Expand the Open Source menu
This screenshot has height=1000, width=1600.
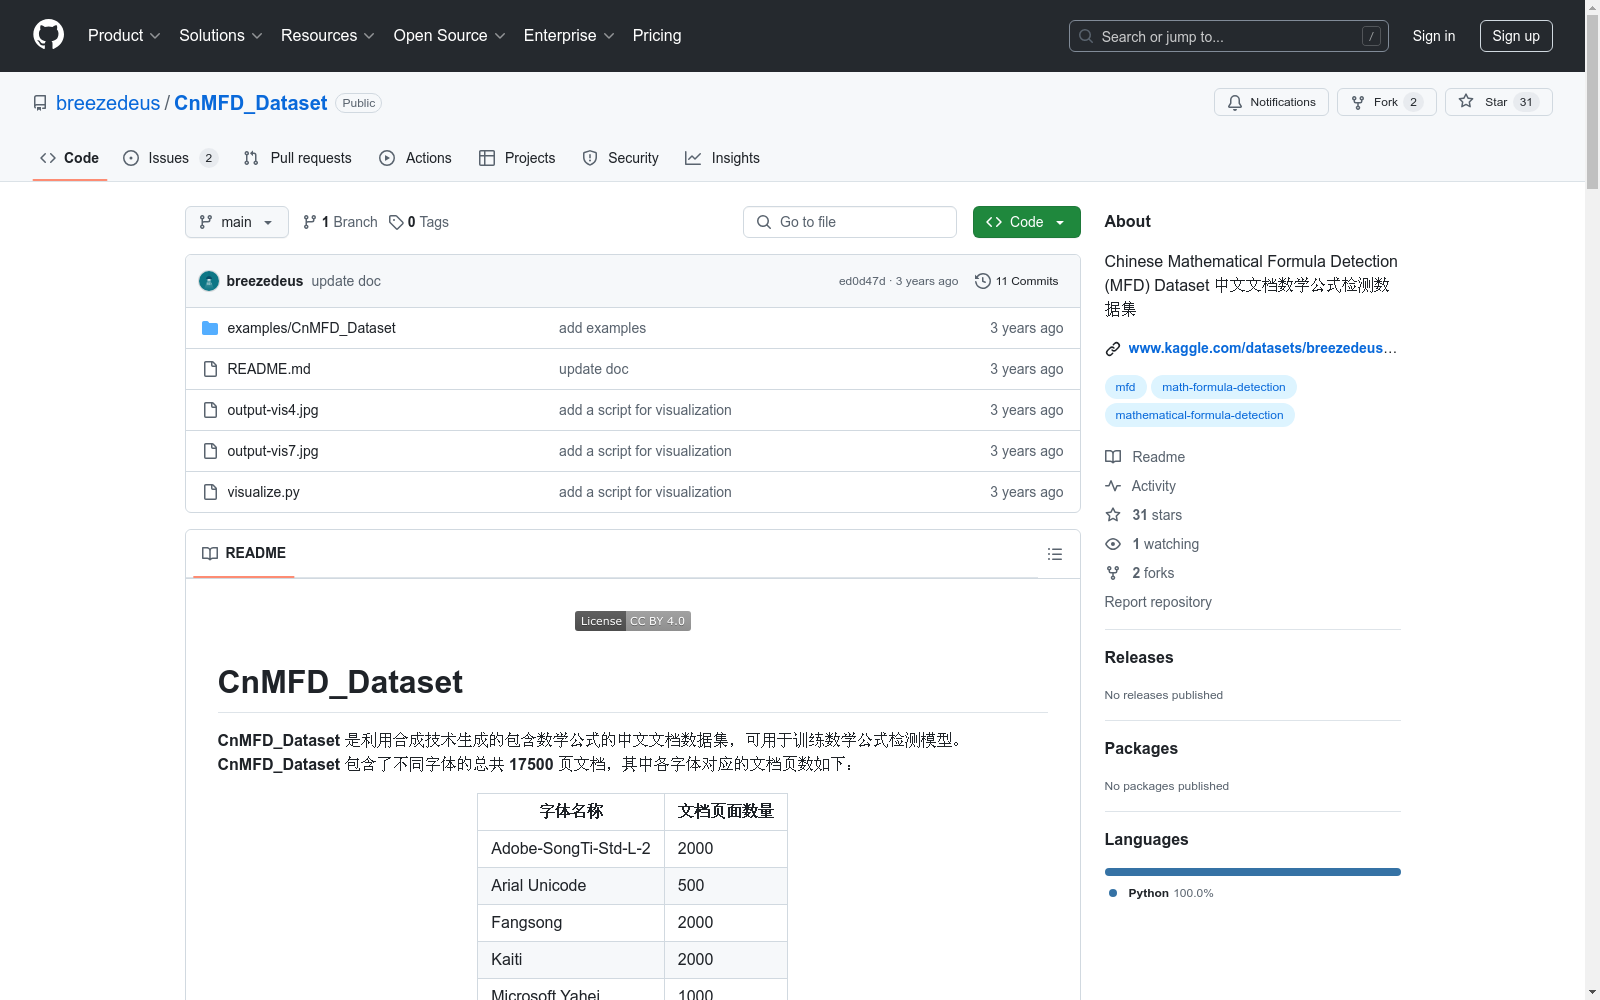(x=450, y=36)
